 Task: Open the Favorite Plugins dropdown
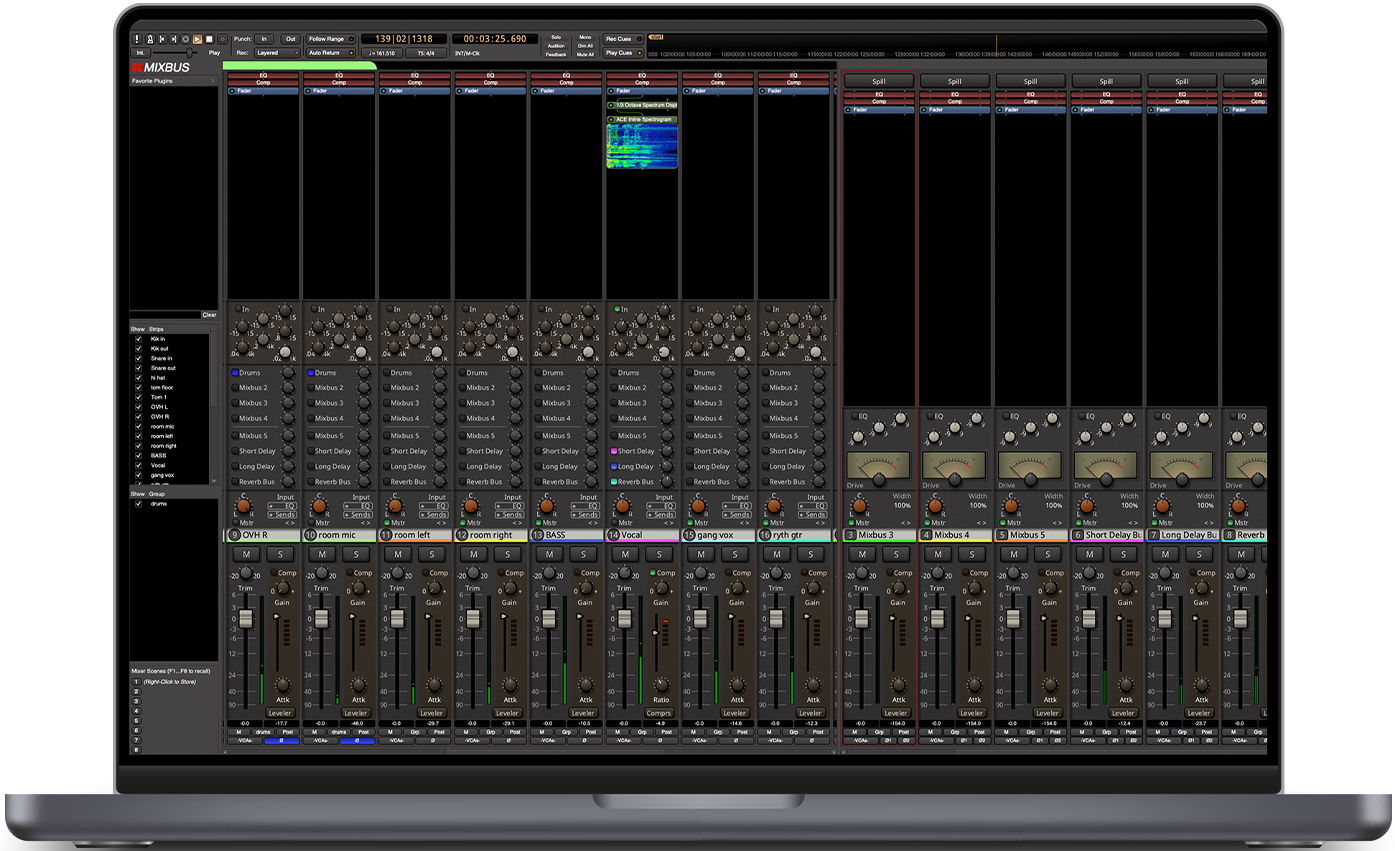(x=173, y=80)
